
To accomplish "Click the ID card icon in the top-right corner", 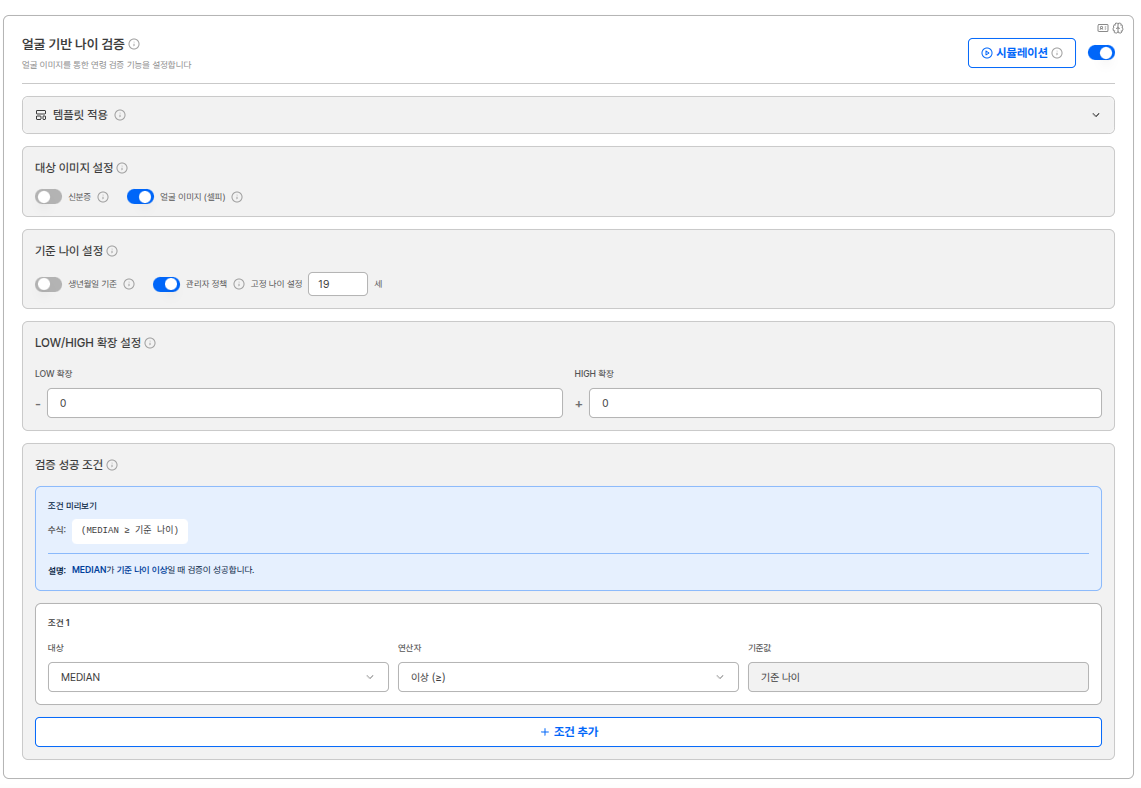I will (x=1103, y=28).
